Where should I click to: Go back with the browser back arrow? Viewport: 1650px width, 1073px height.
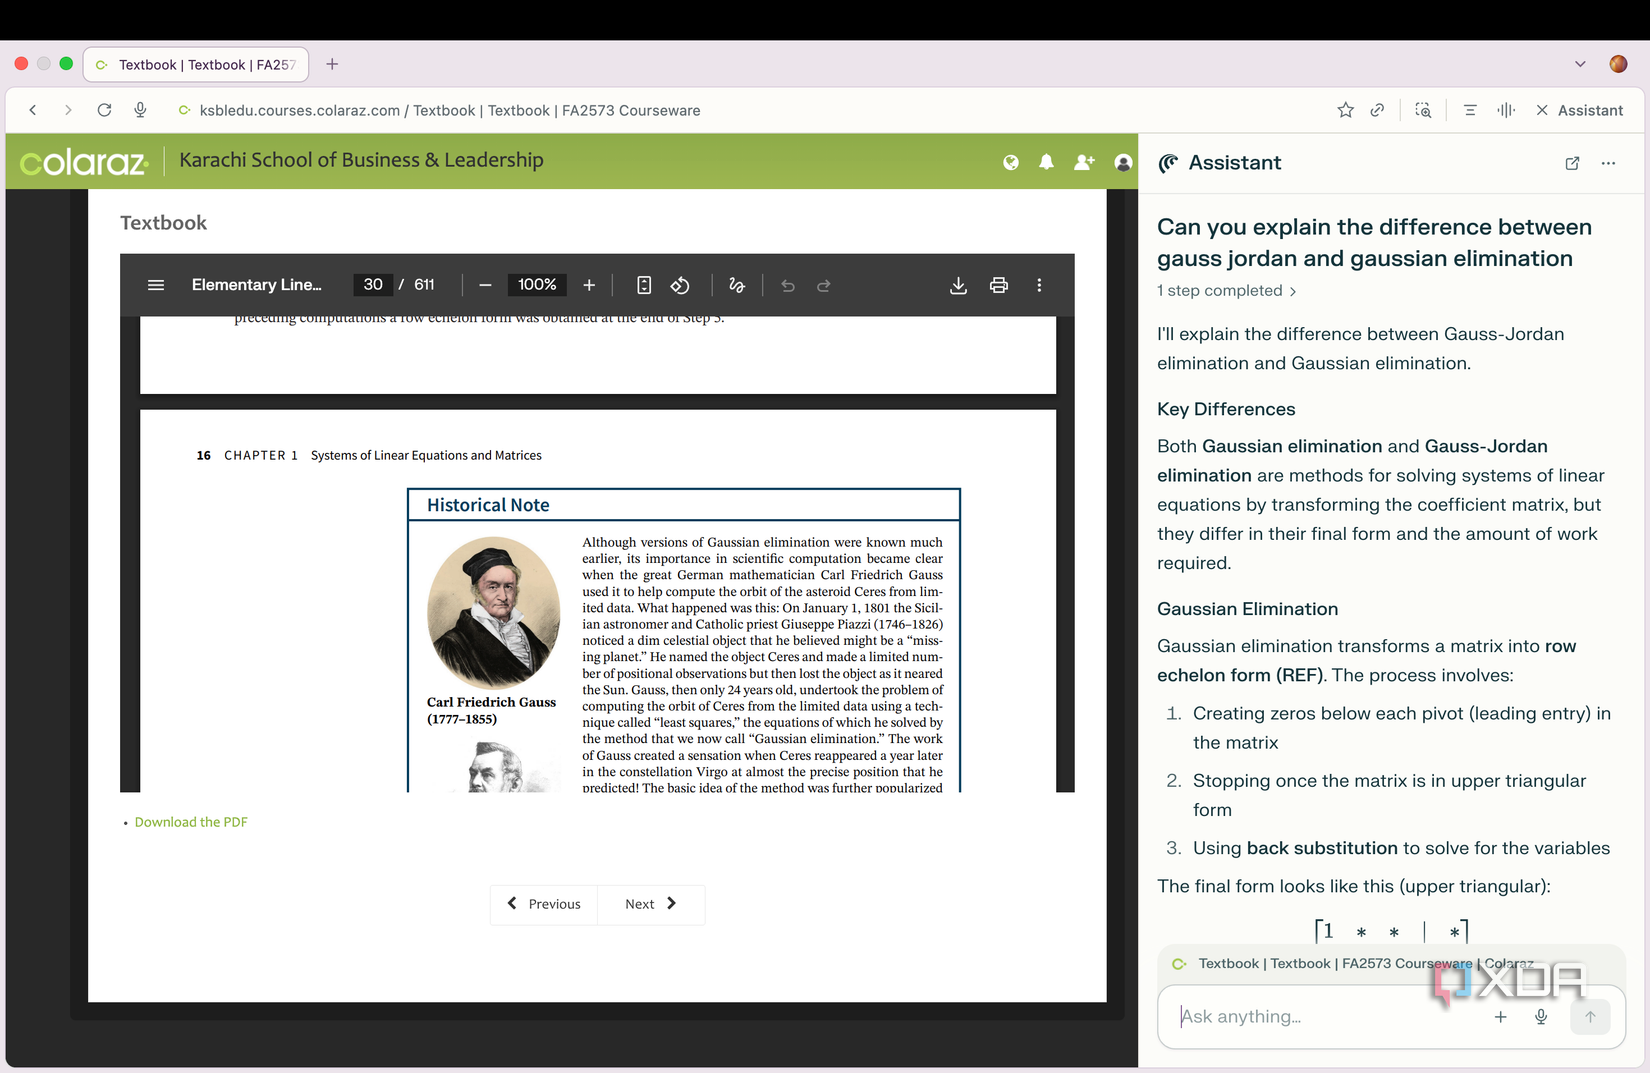[33, 110]
